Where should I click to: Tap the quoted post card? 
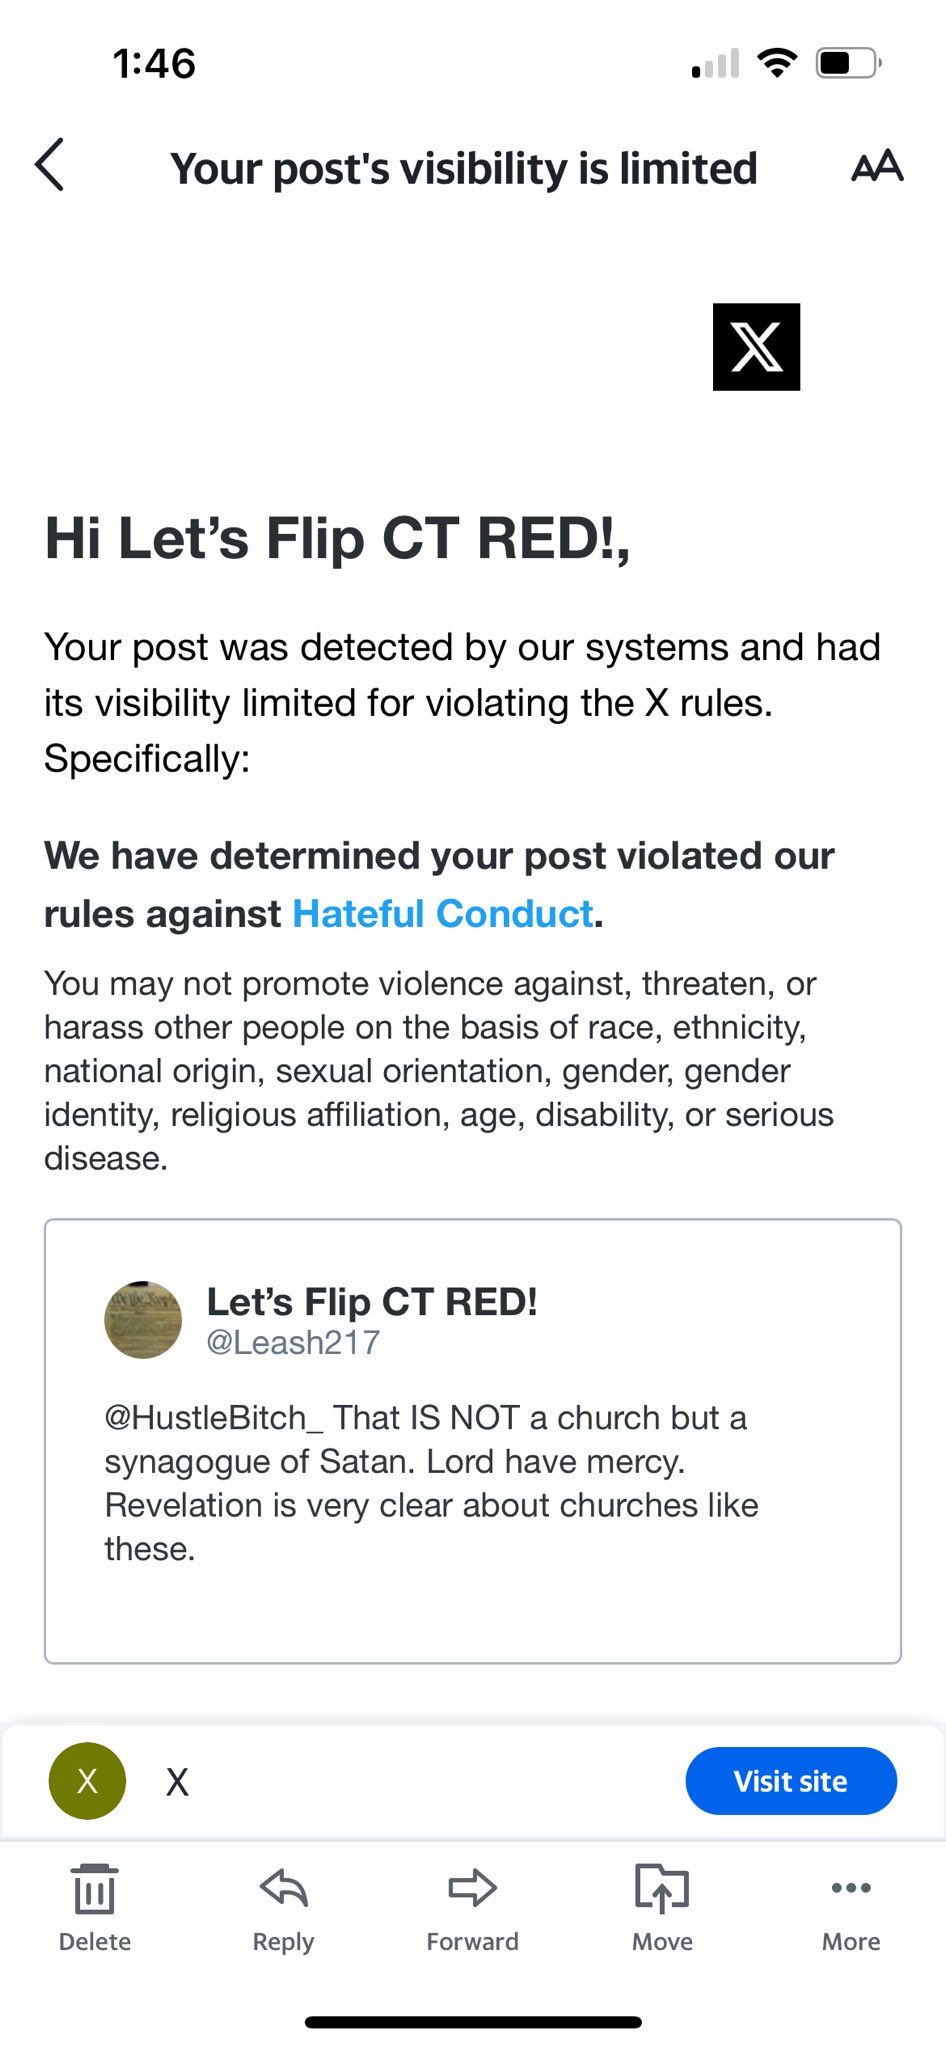click(x=473, y=1600)
